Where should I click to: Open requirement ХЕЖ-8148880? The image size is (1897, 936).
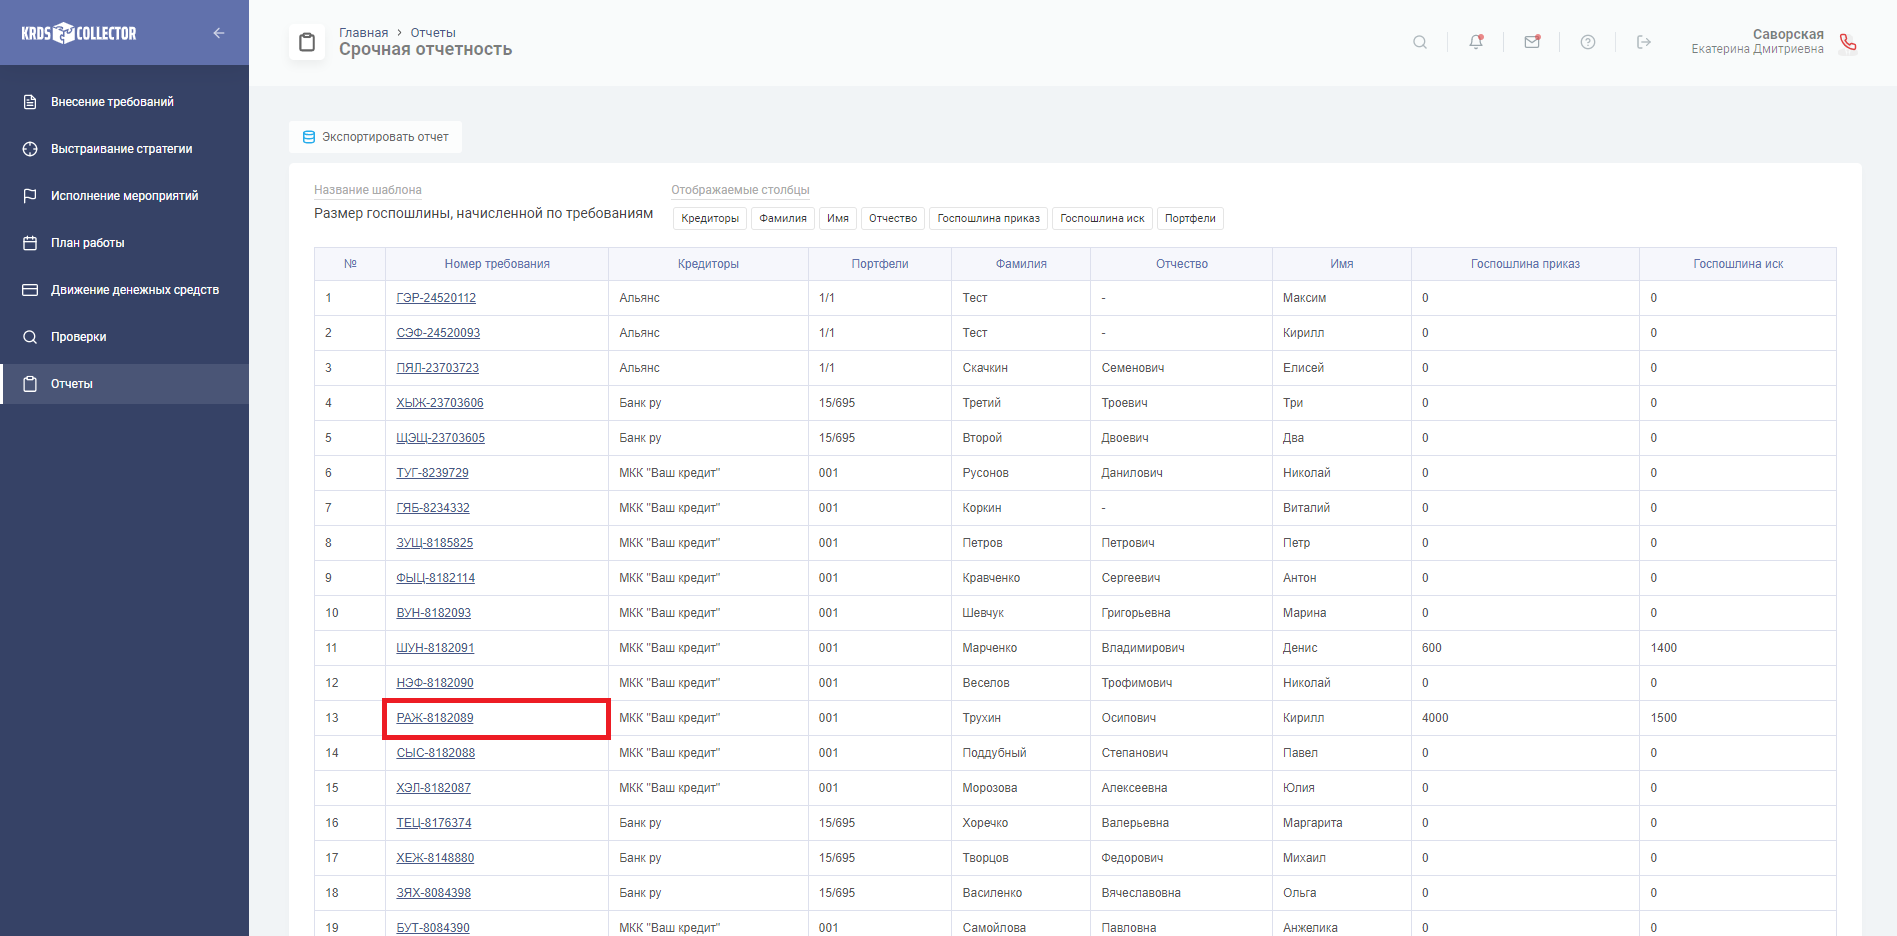click(435, 858)
